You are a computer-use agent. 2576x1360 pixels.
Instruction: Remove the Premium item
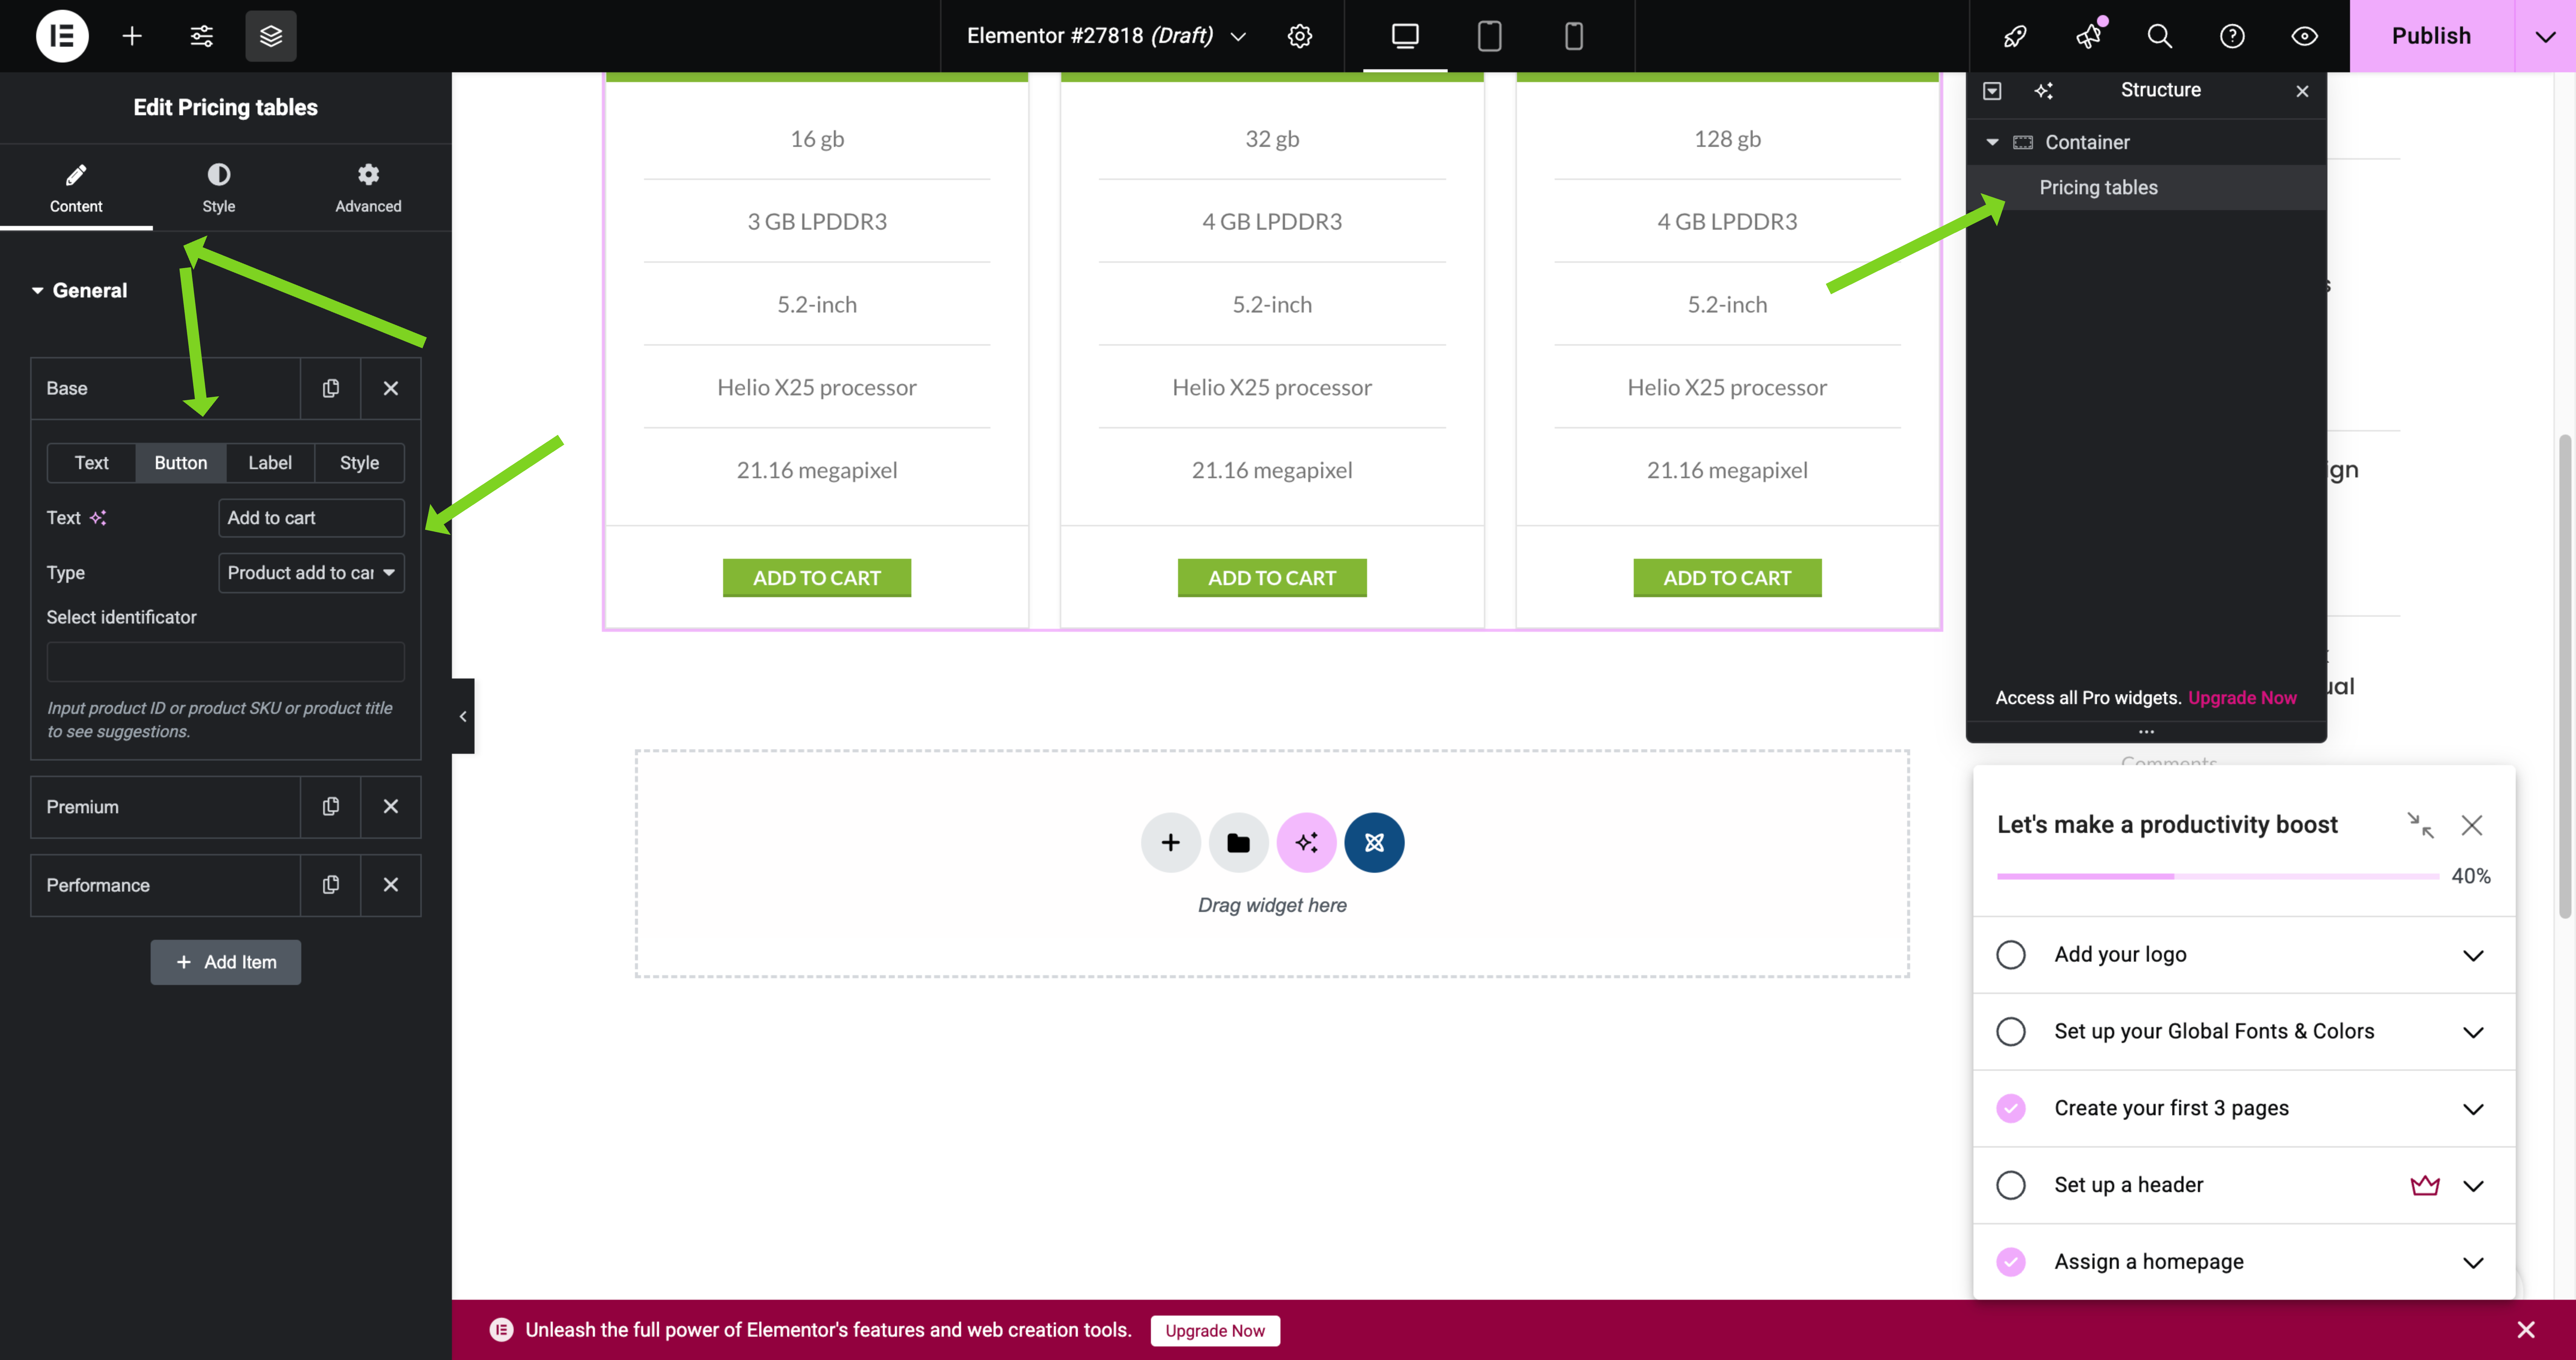click(x=391, y=806)
